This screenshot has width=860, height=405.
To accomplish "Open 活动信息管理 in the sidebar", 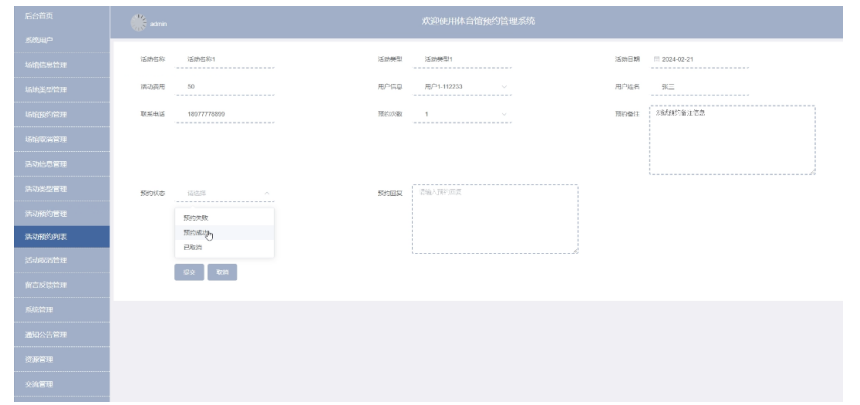I will (x=62, y=164).
